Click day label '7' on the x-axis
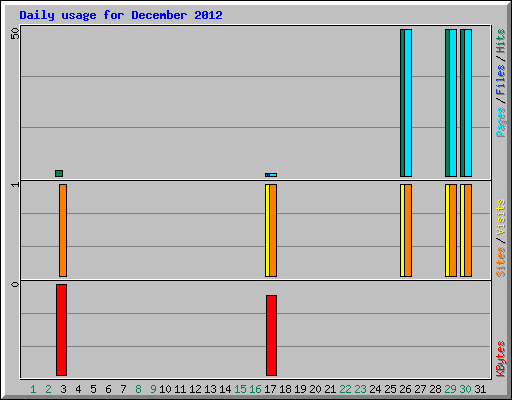Image resolution: width=512 pixels, height=400 pixels. [x=123, y=389]
